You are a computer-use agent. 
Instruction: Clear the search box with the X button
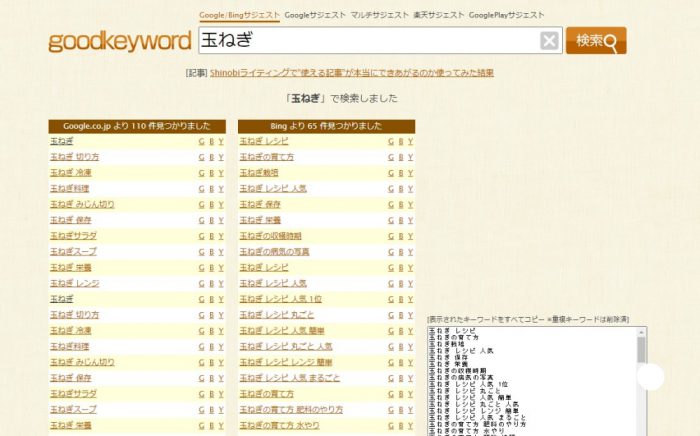[x=549, y=41]
